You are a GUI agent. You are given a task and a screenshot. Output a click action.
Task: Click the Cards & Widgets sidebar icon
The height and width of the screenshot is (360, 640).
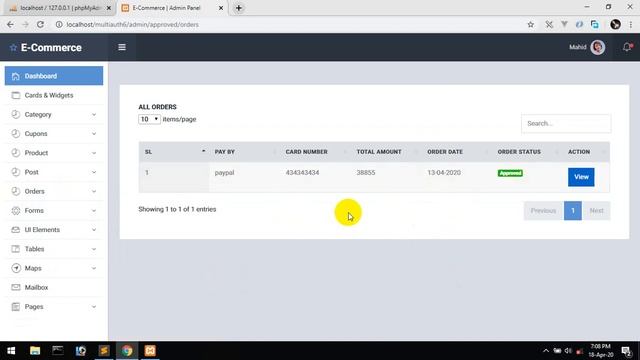pyautogui.click(x=16, y=96)
